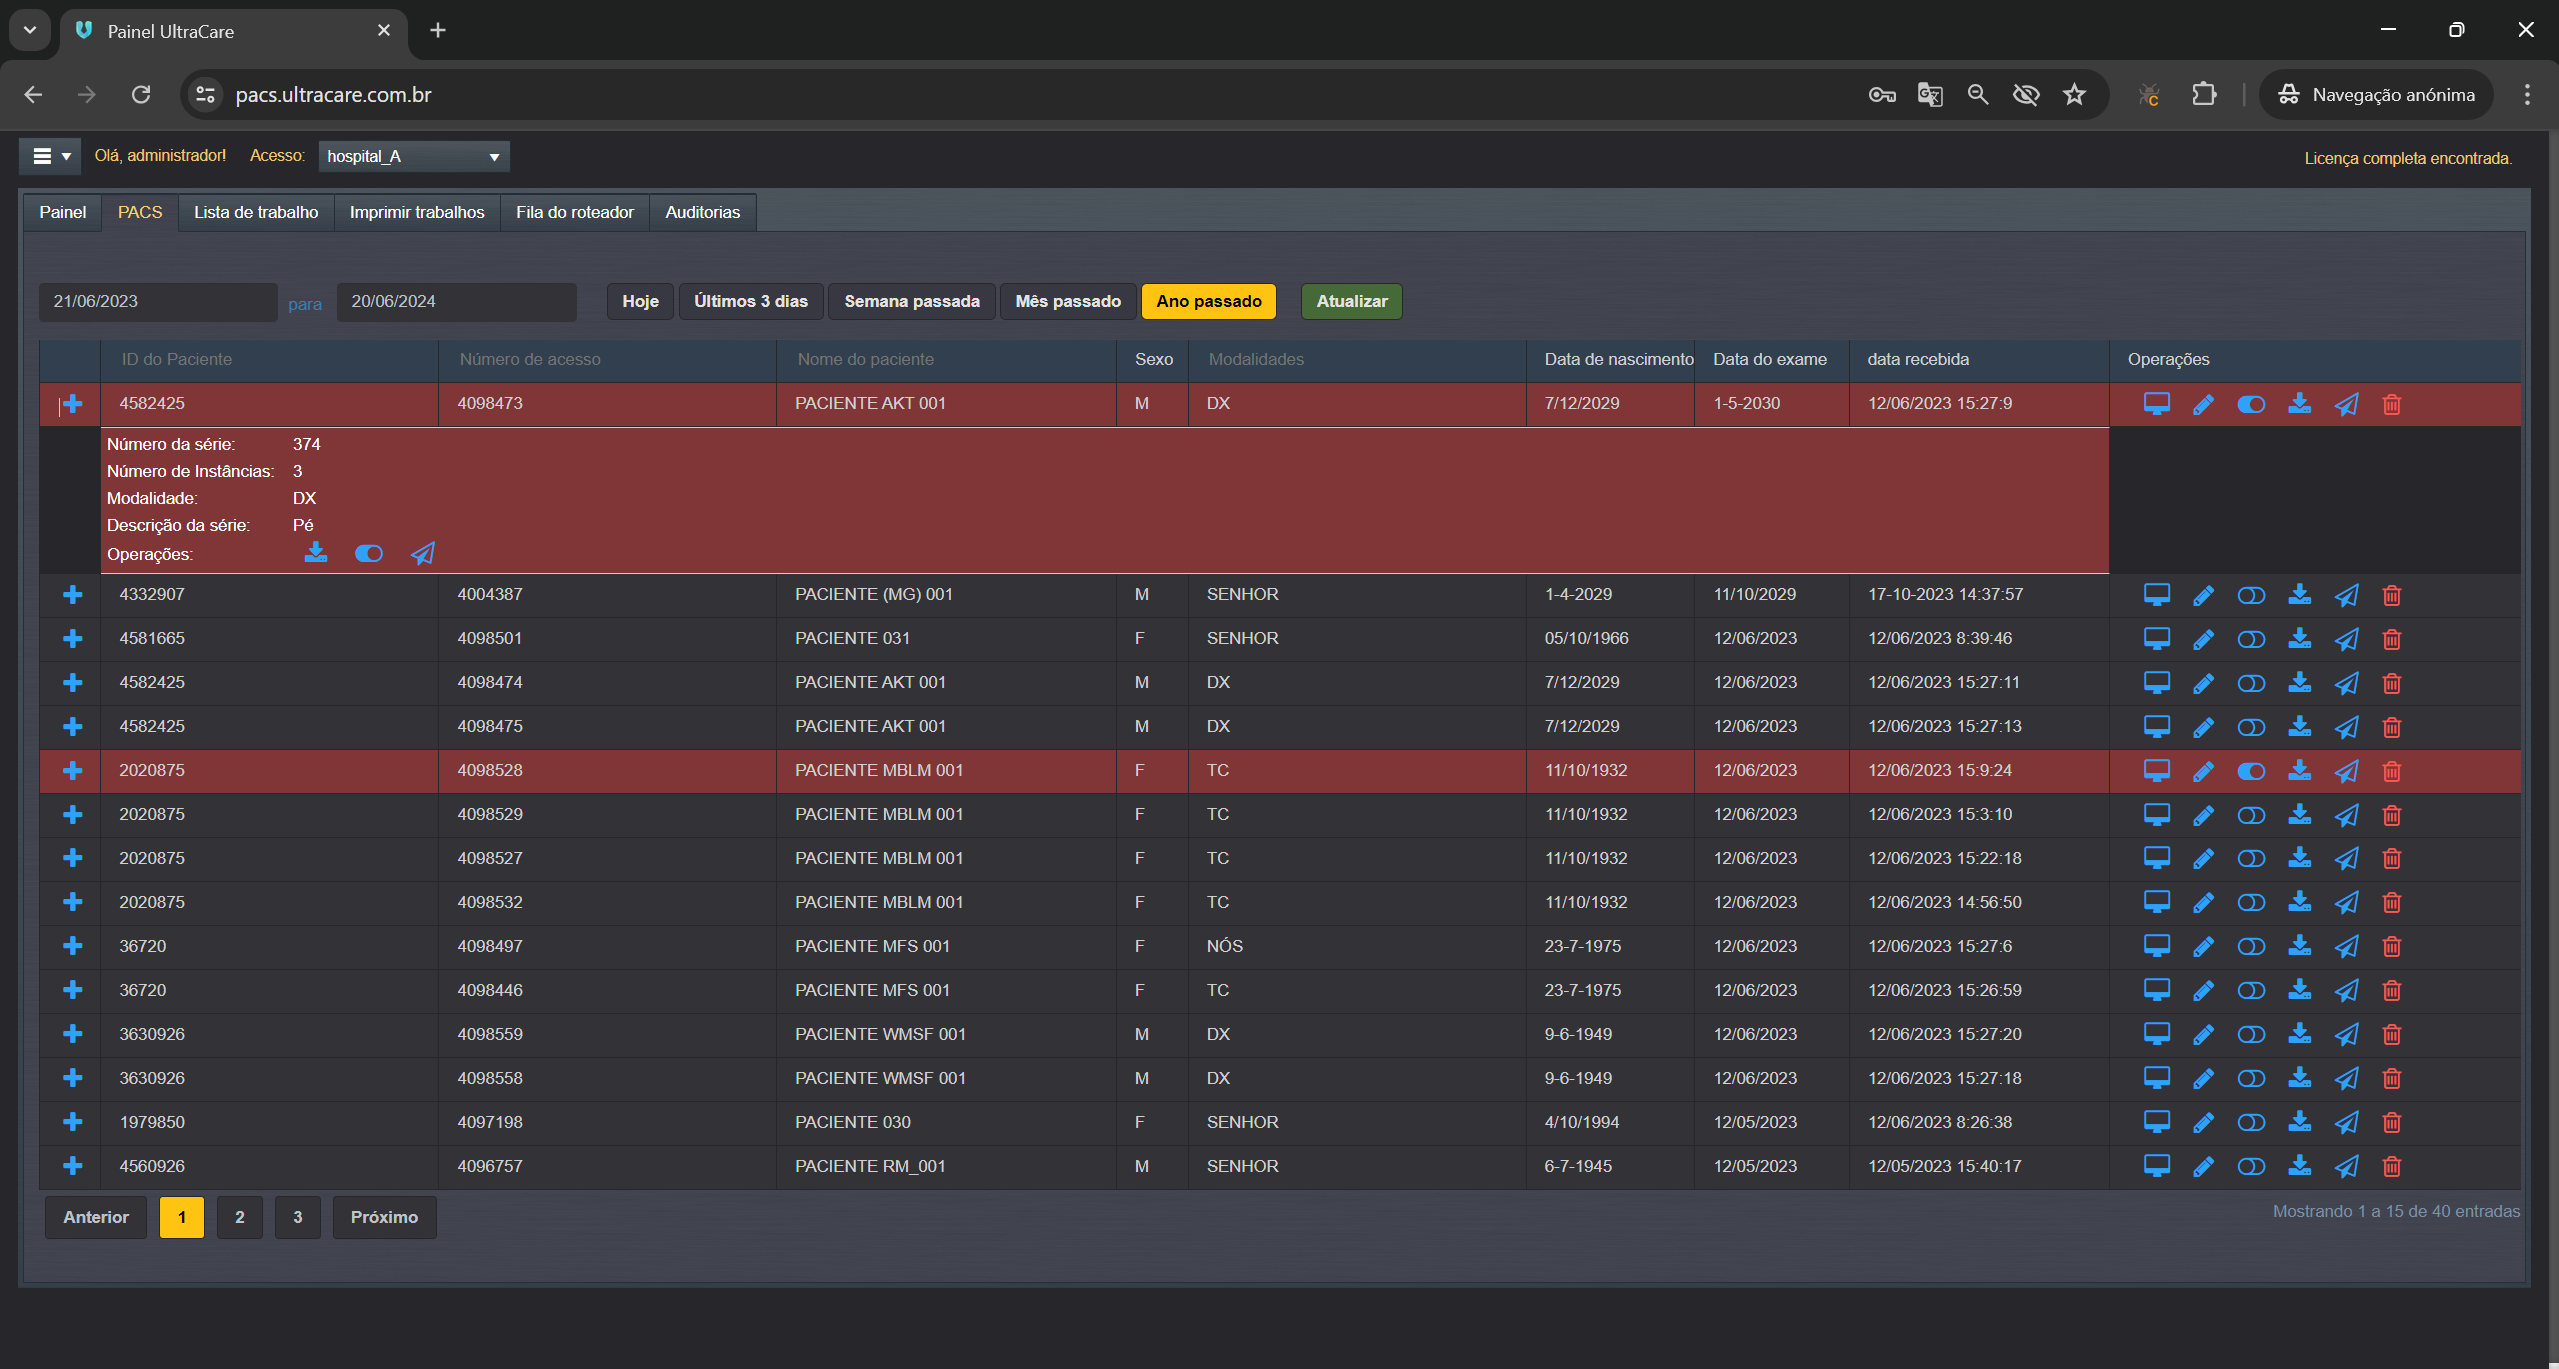Viewport: 2559px width, 1369px height.
Task: Open the Auditorias tab
Action: (x=702, y=212)
